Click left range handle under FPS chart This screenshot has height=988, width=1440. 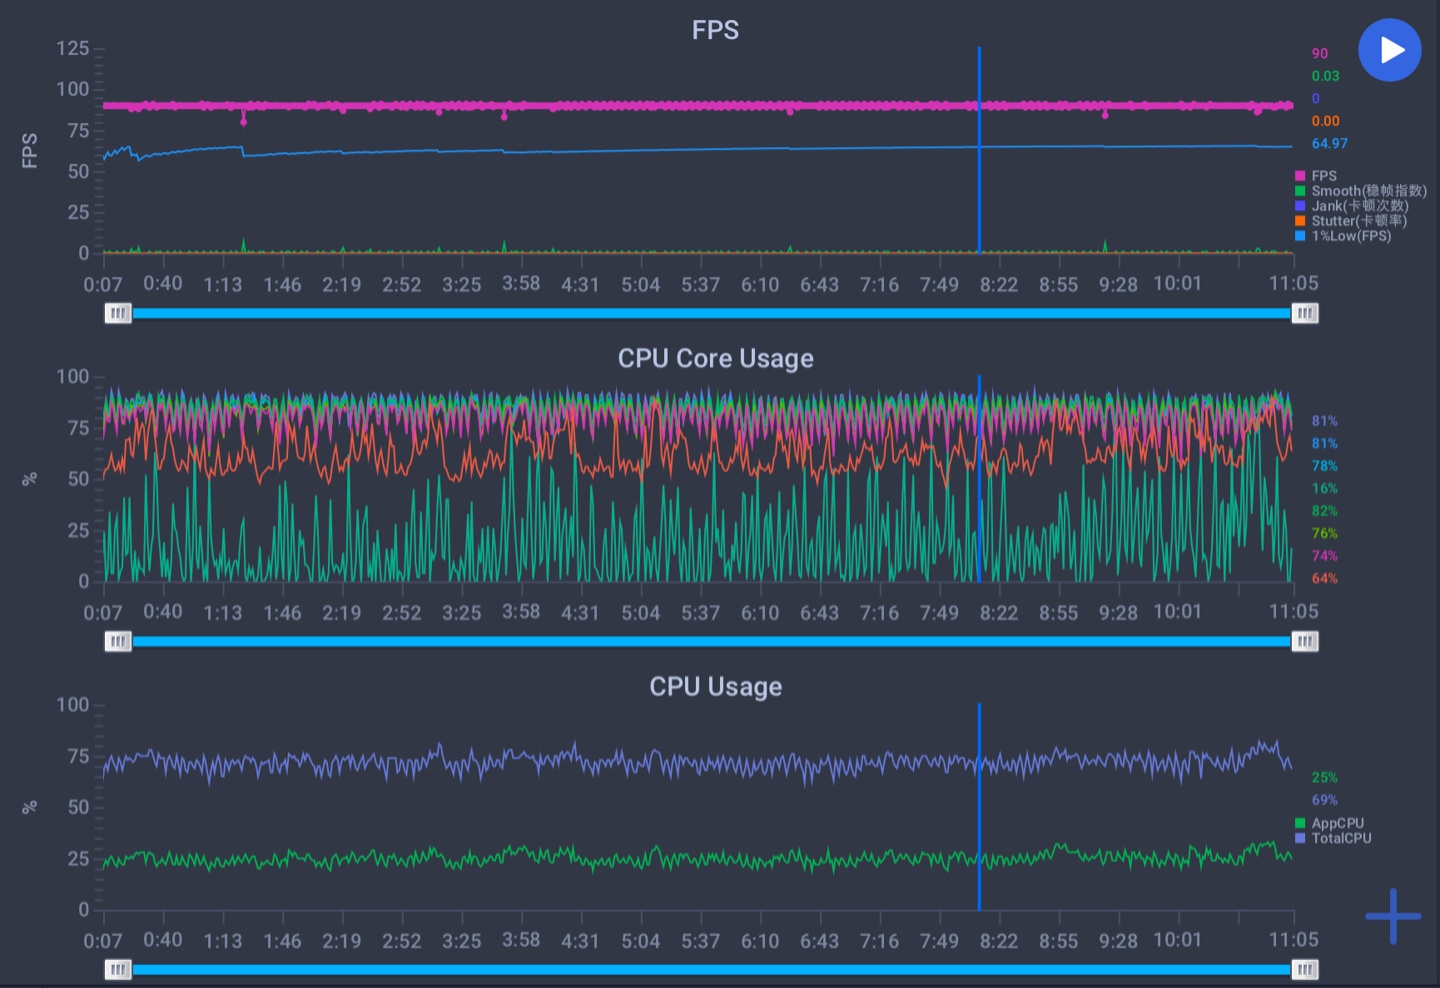pyautogui.click(x=118, y=313)
